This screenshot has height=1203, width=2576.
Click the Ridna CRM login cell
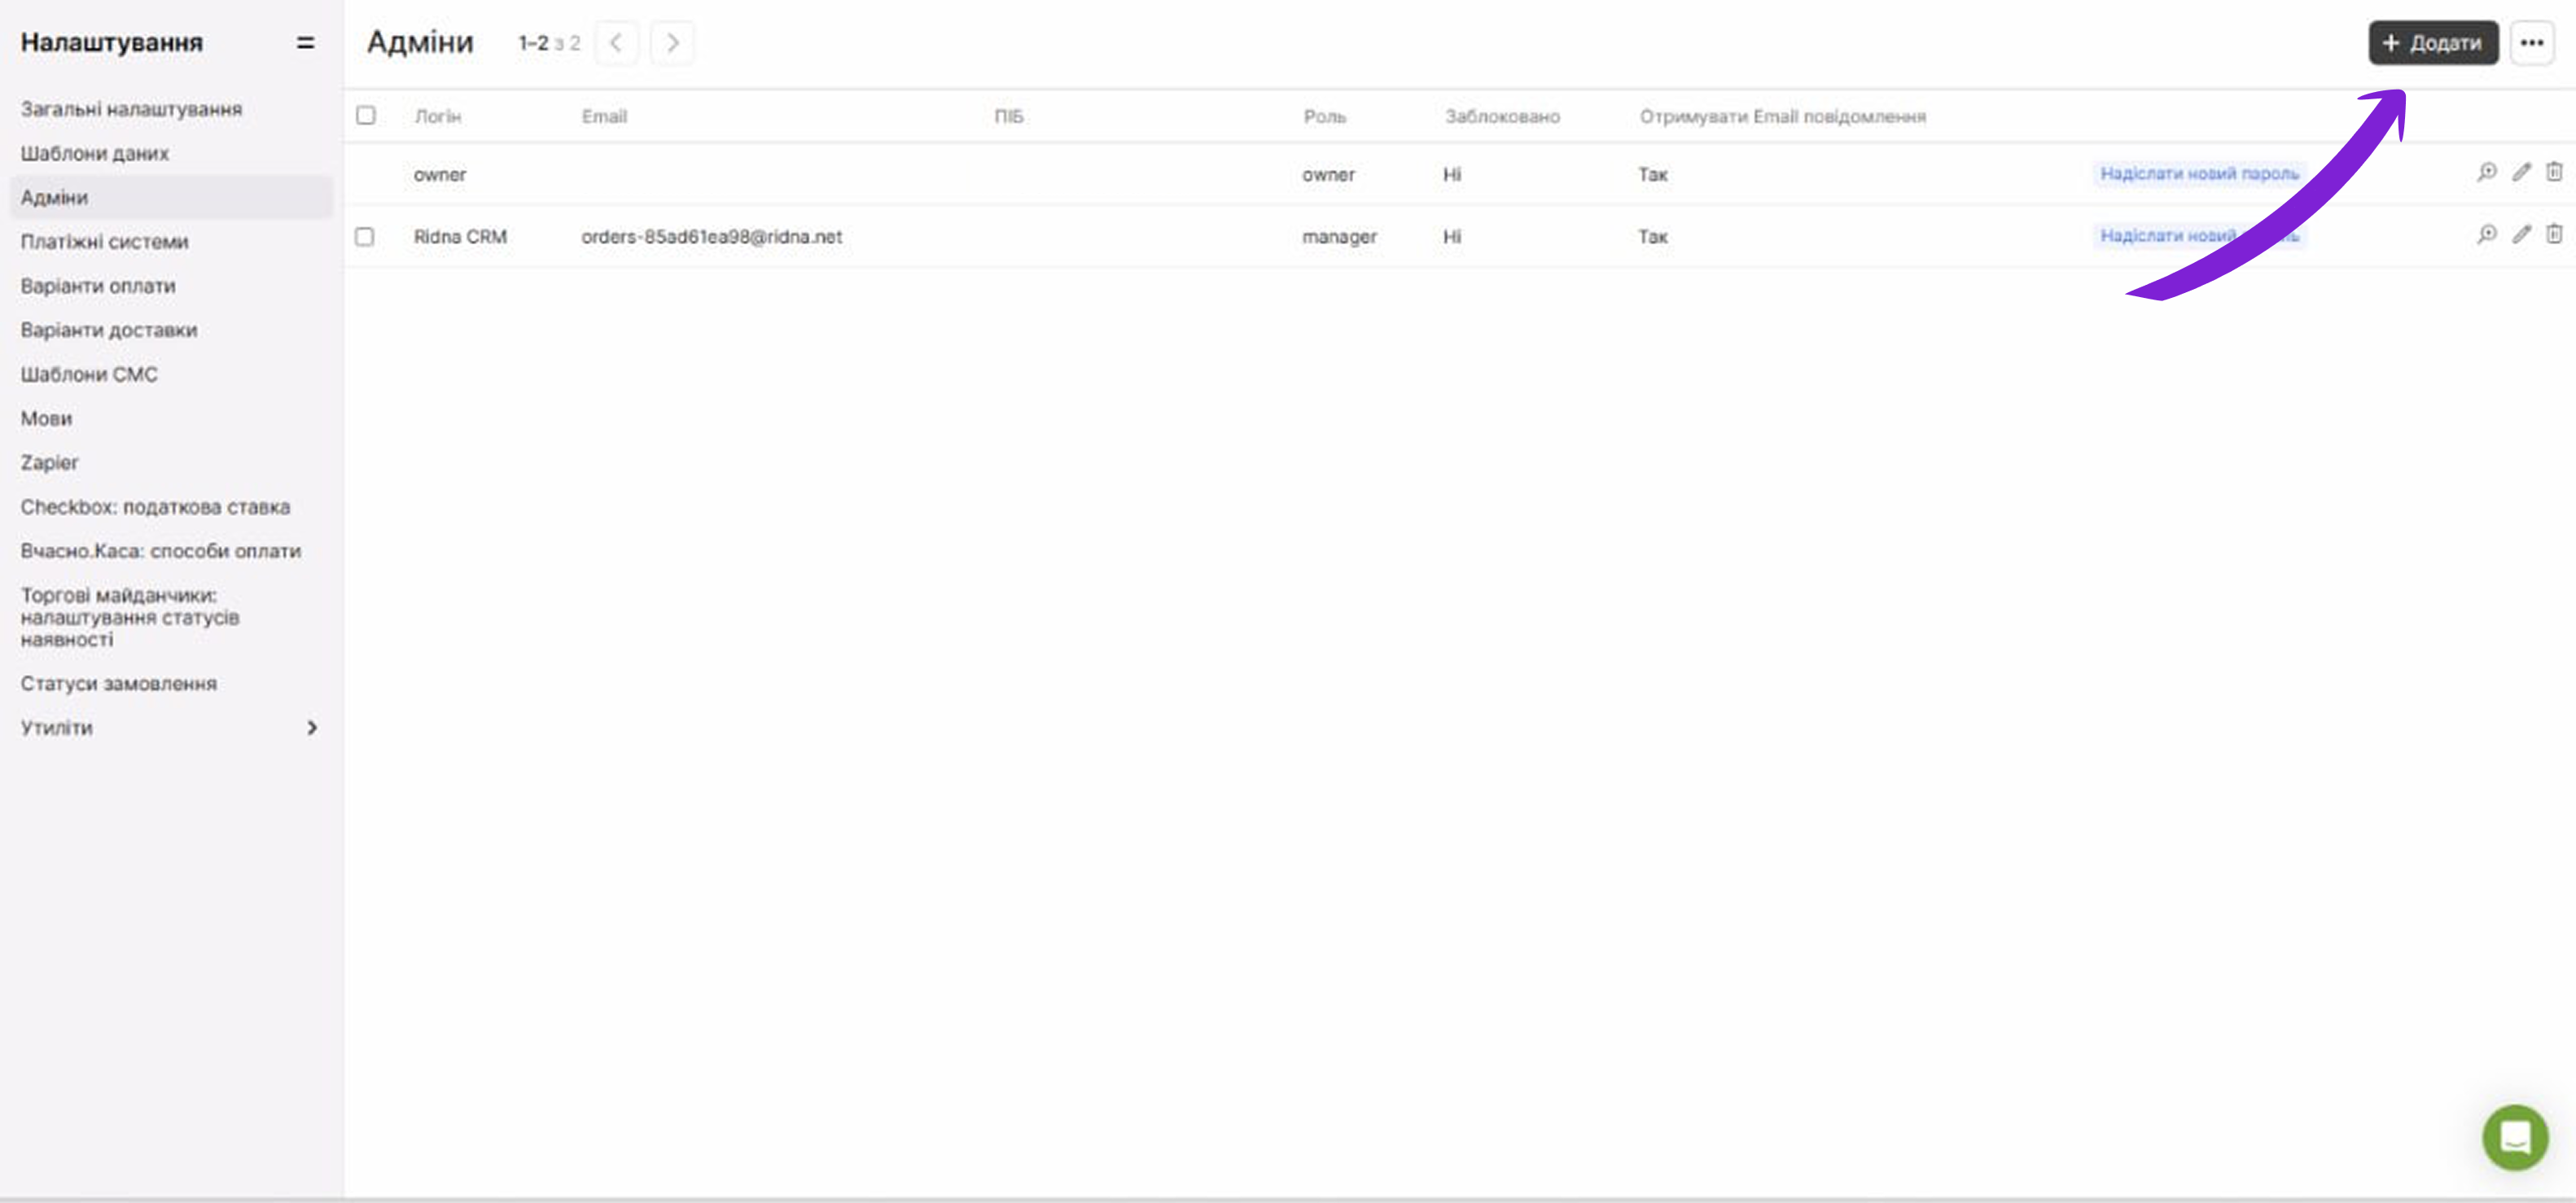[x=460, y=237]
